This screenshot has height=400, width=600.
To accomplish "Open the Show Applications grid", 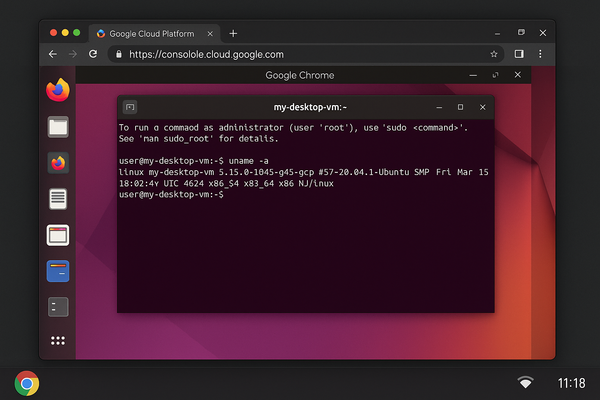I will click(58, 340).
